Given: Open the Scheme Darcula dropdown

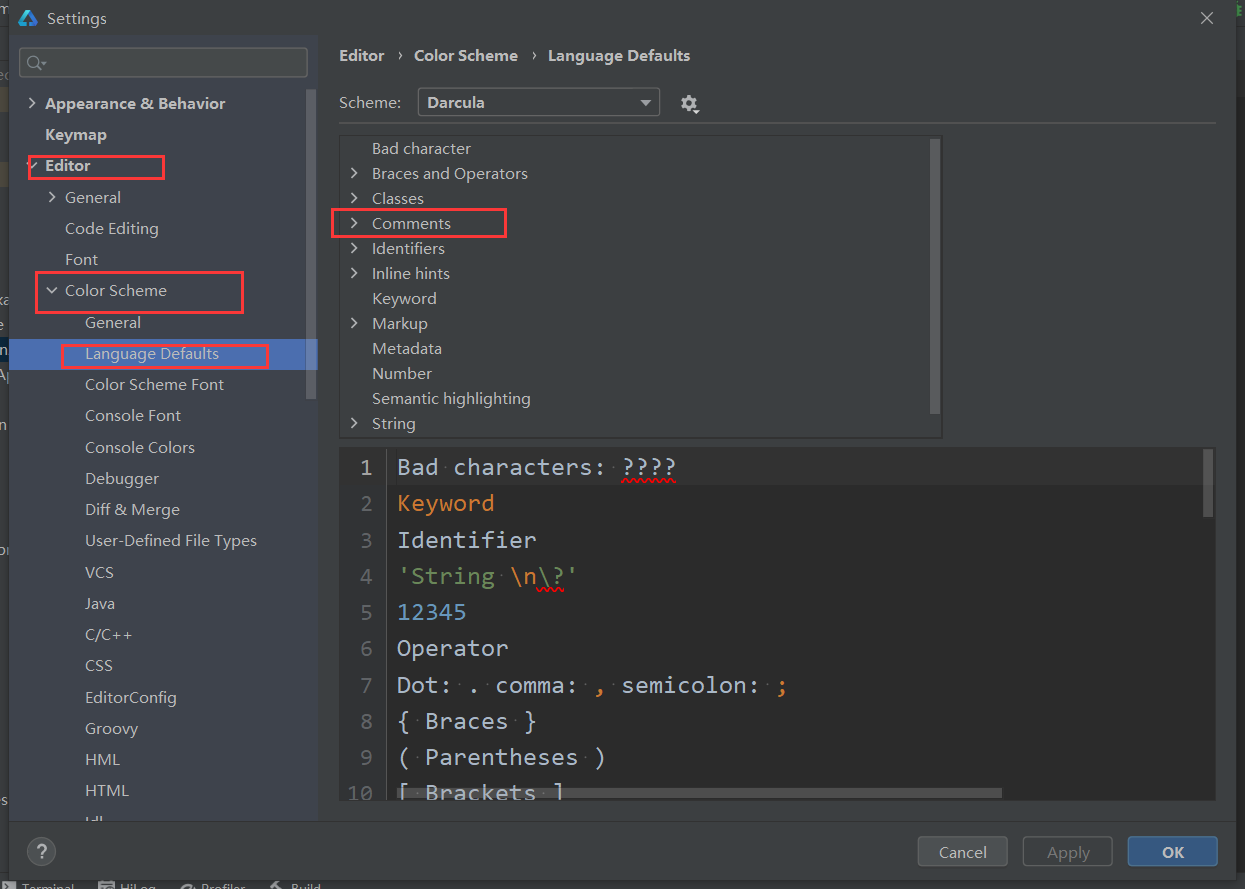Looking at the screenshot, I should pyautogui.click(x=539, y=102).
